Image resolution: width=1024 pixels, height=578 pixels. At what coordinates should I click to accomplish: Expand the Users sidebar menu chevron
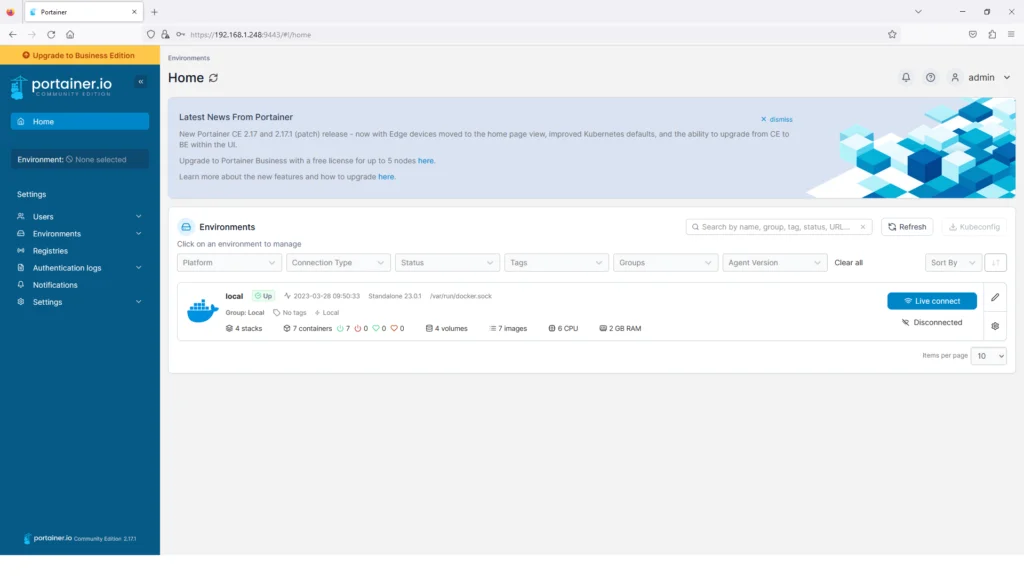pyautogui.click(x=139, y=217)
